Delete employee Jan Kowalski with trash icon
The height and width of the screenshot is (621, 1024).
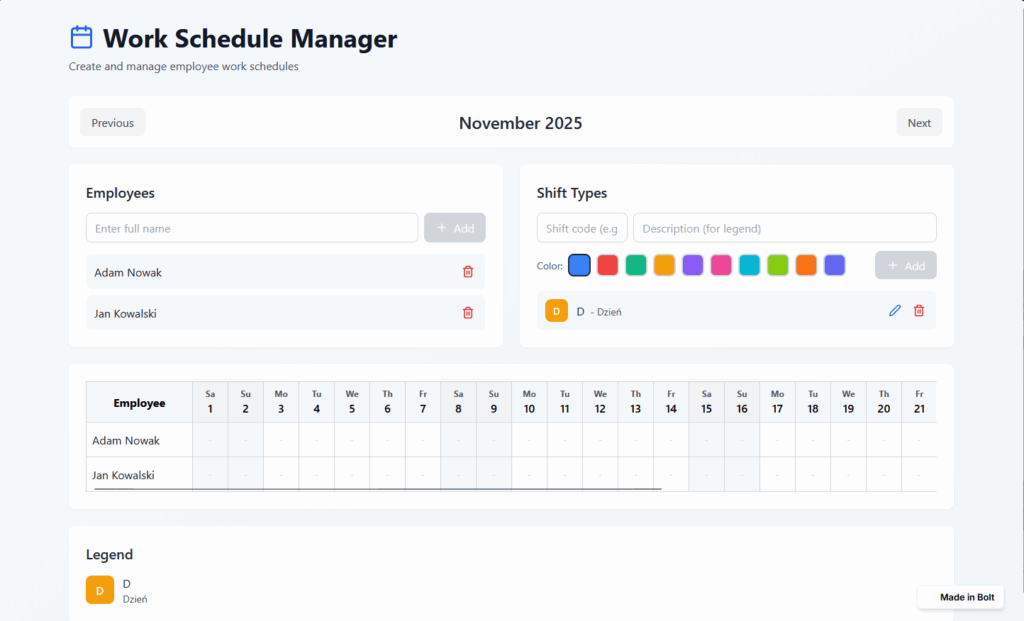467,313
